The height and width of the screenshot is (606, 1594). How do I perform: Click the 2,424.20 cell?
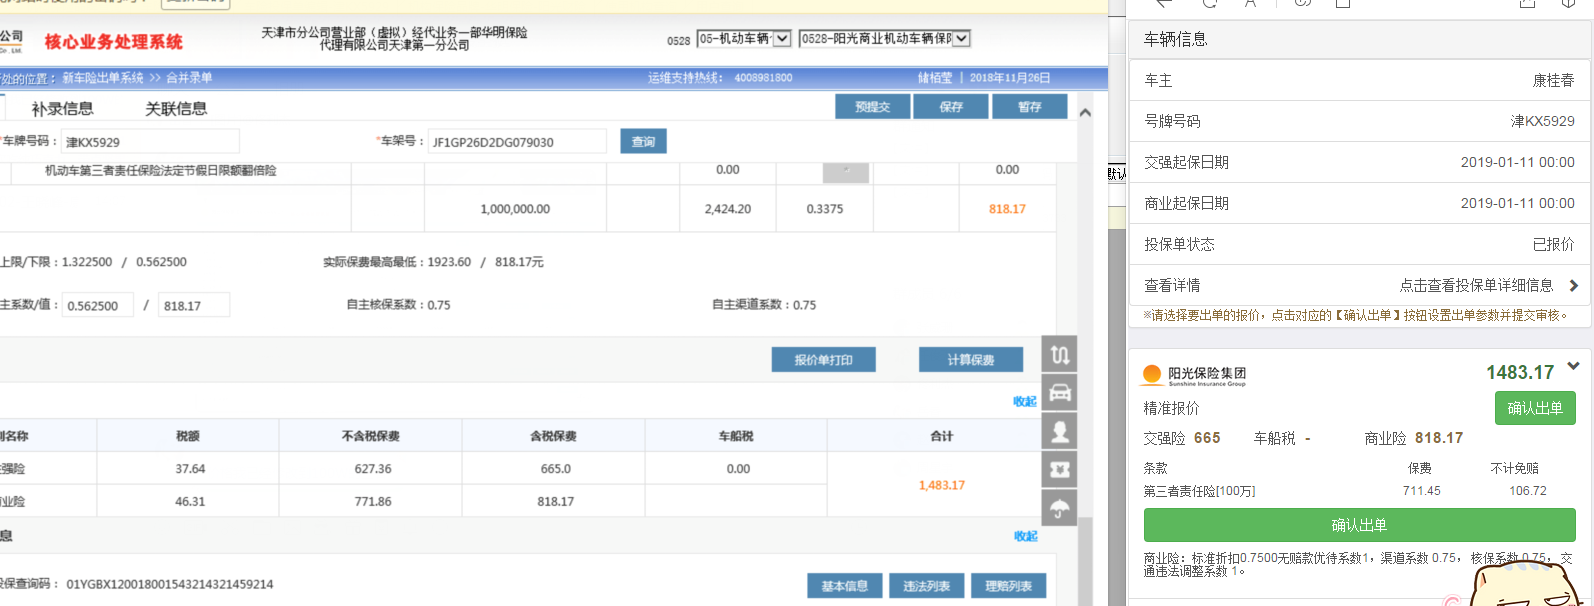pos(728,209)
